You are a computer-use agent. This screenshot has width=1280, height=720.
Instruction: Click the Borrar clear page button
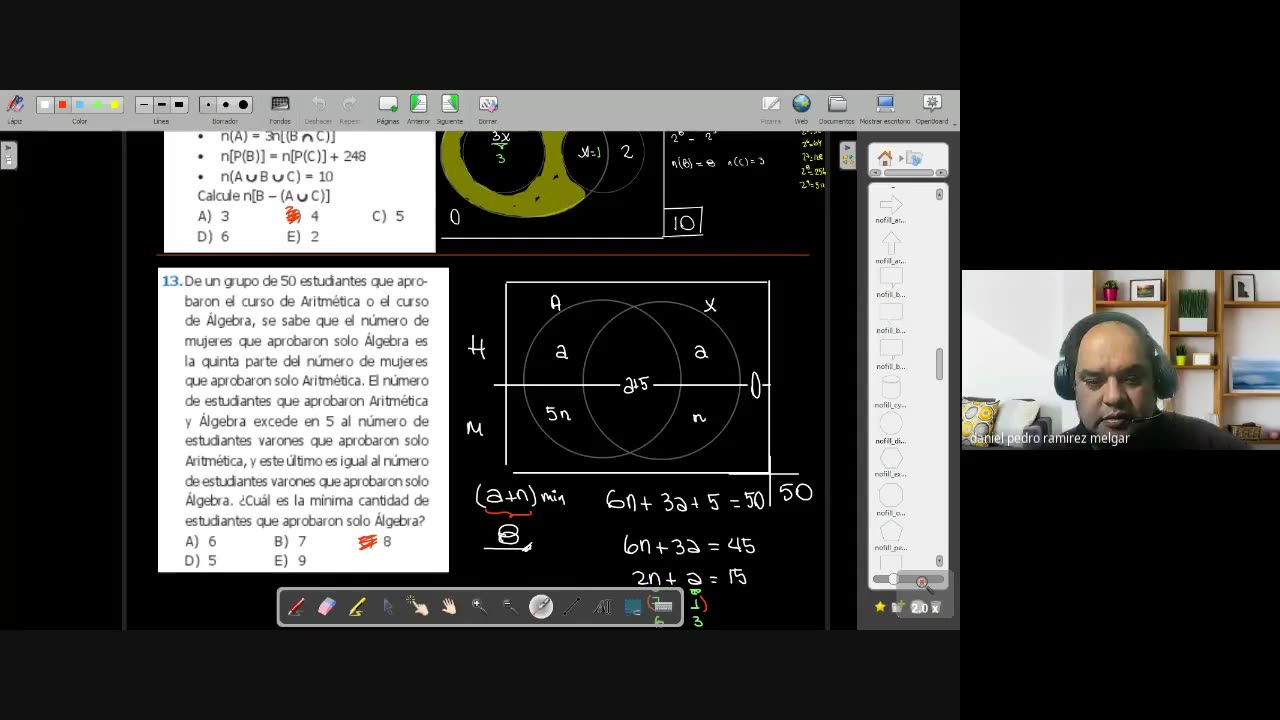click(488, 108)
